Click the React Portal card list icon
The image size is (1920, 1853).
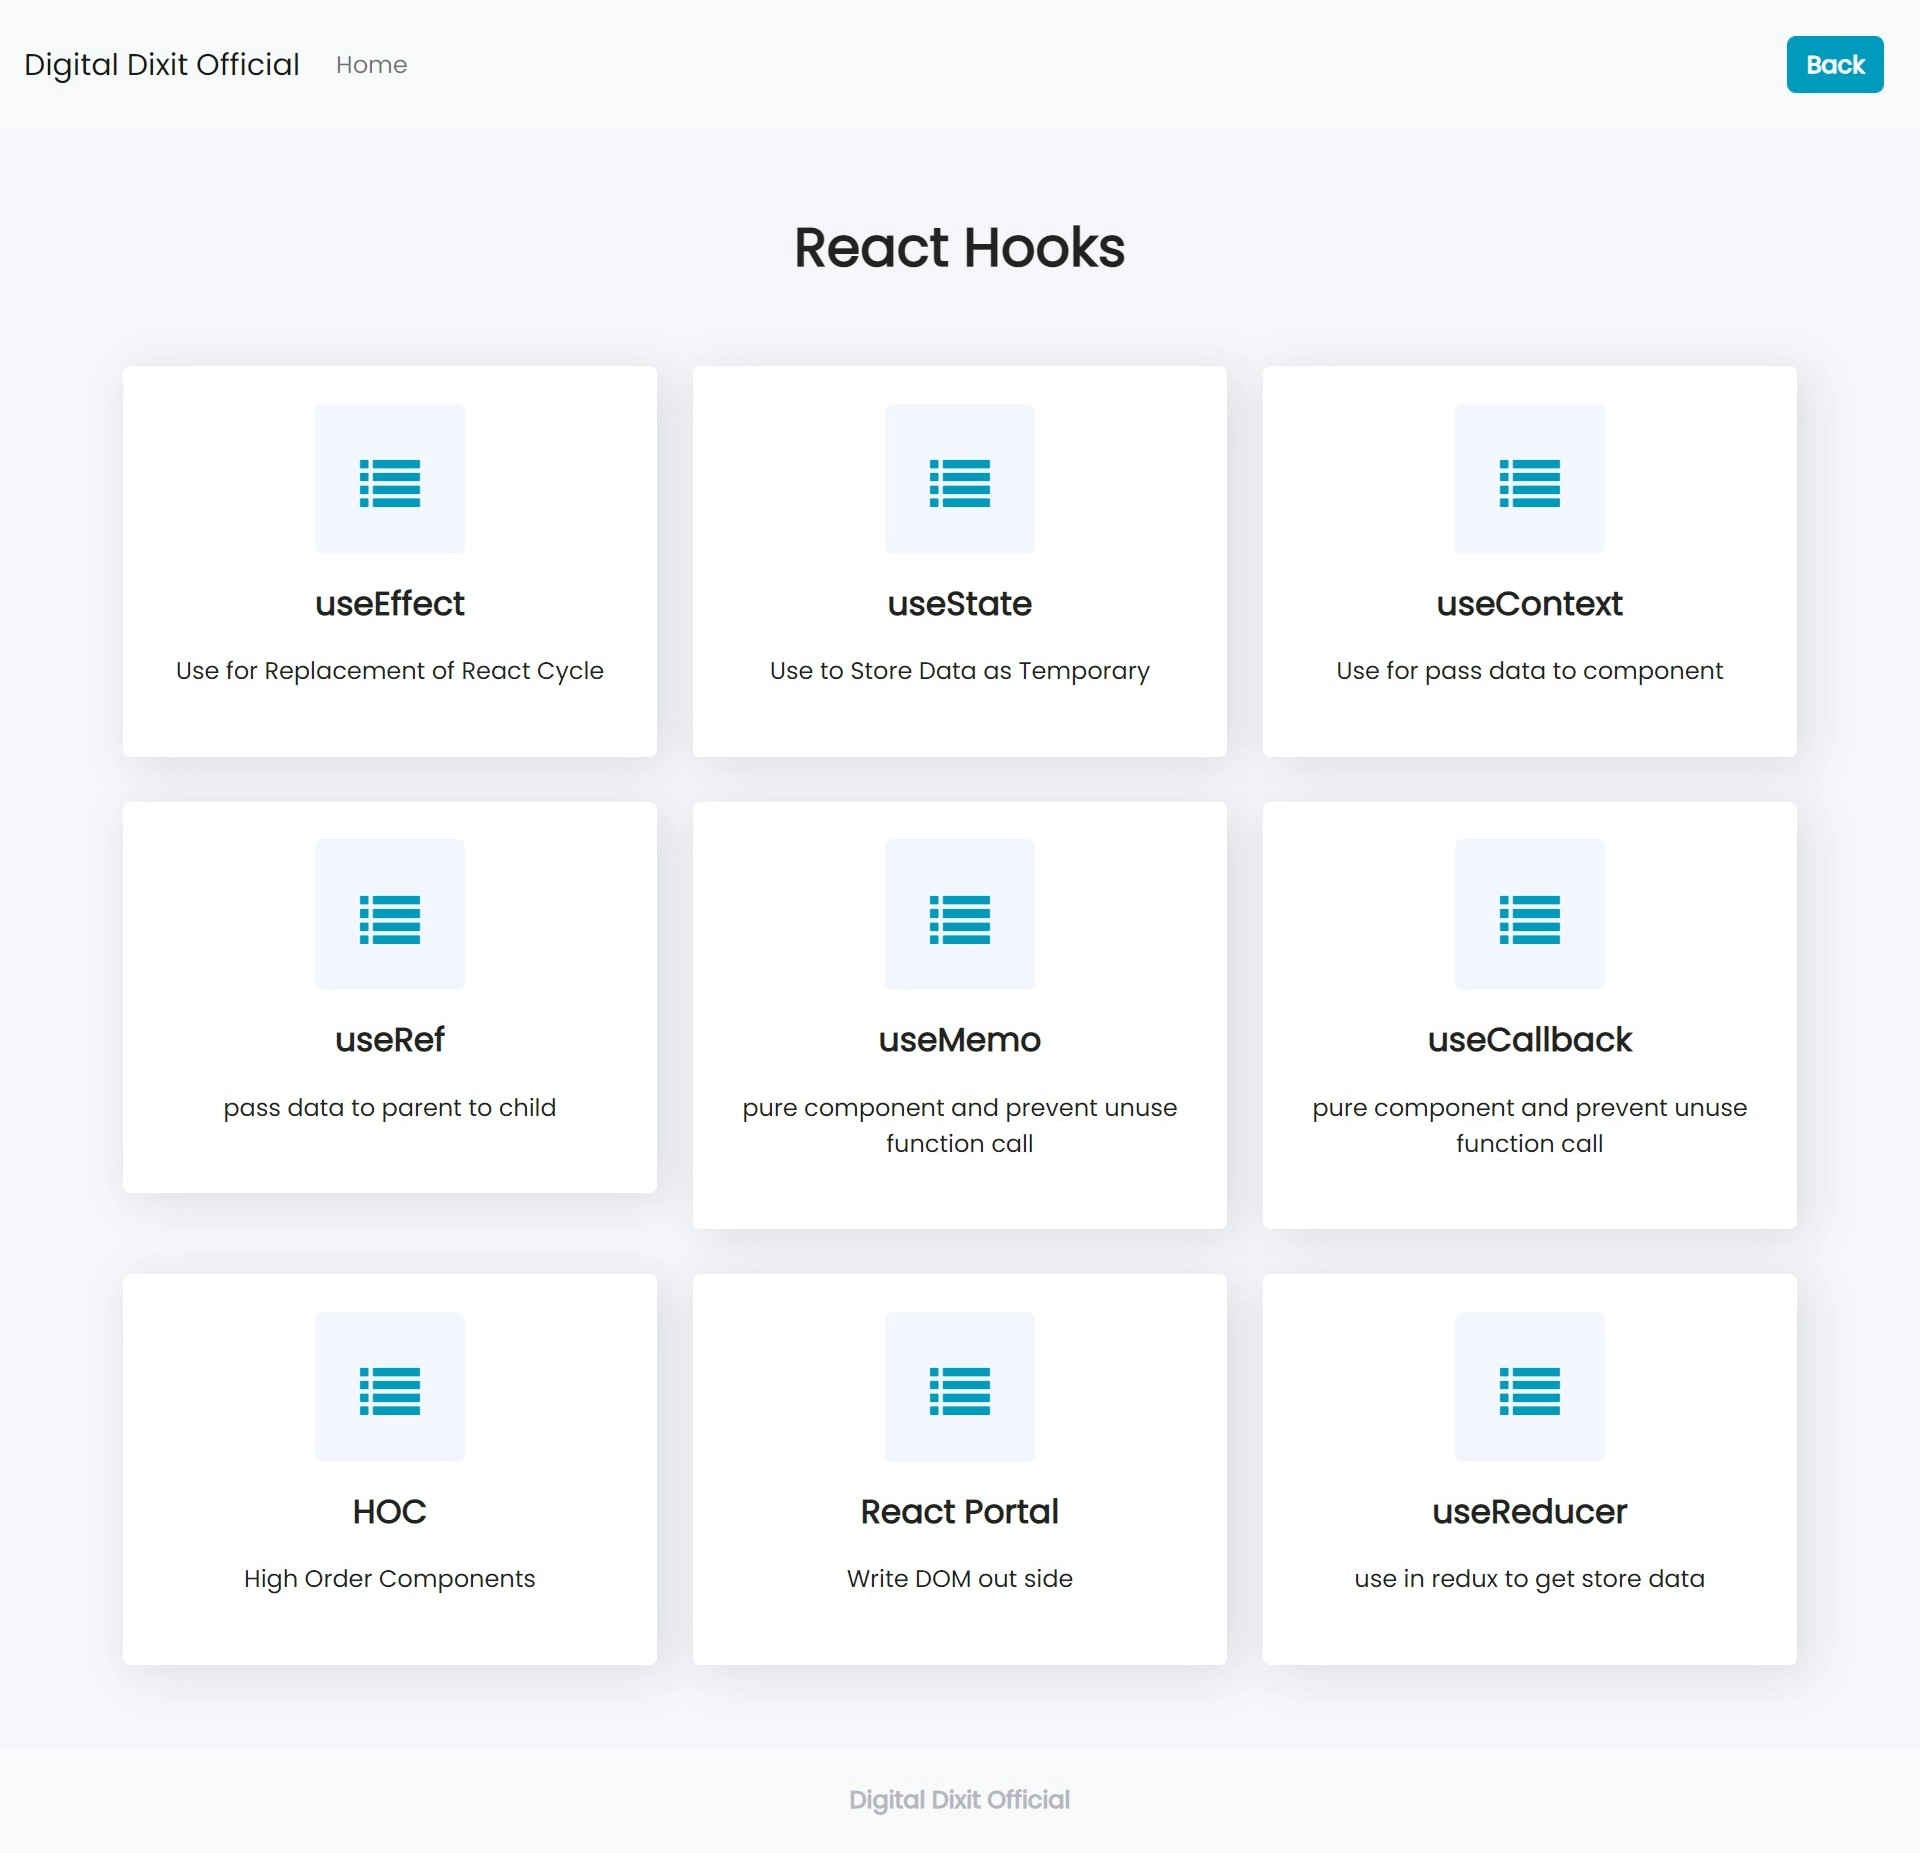click(x=959, y=1391)
